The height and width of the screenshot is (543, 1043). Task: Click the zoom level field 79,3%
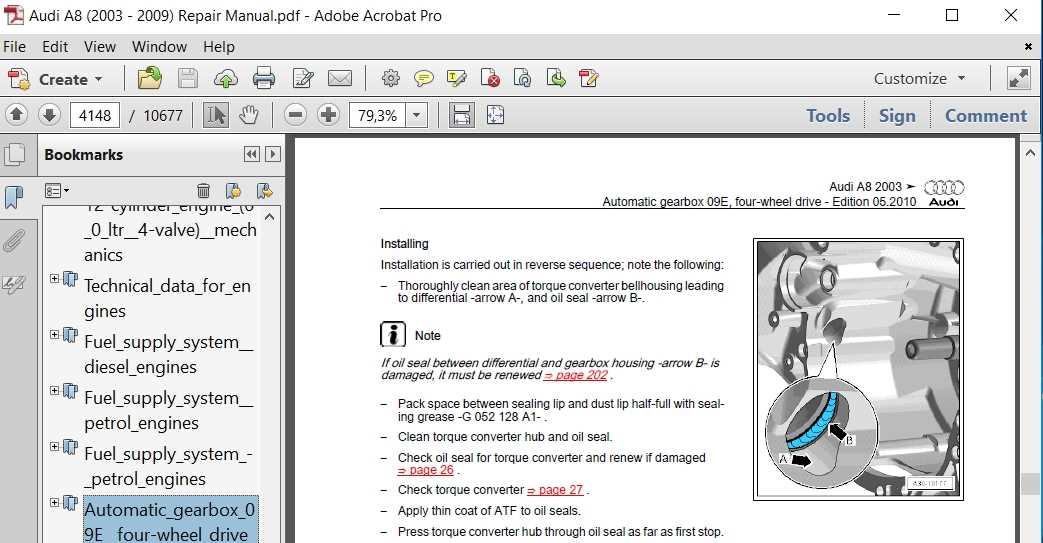pyautogui.click(x=378, y=115)
